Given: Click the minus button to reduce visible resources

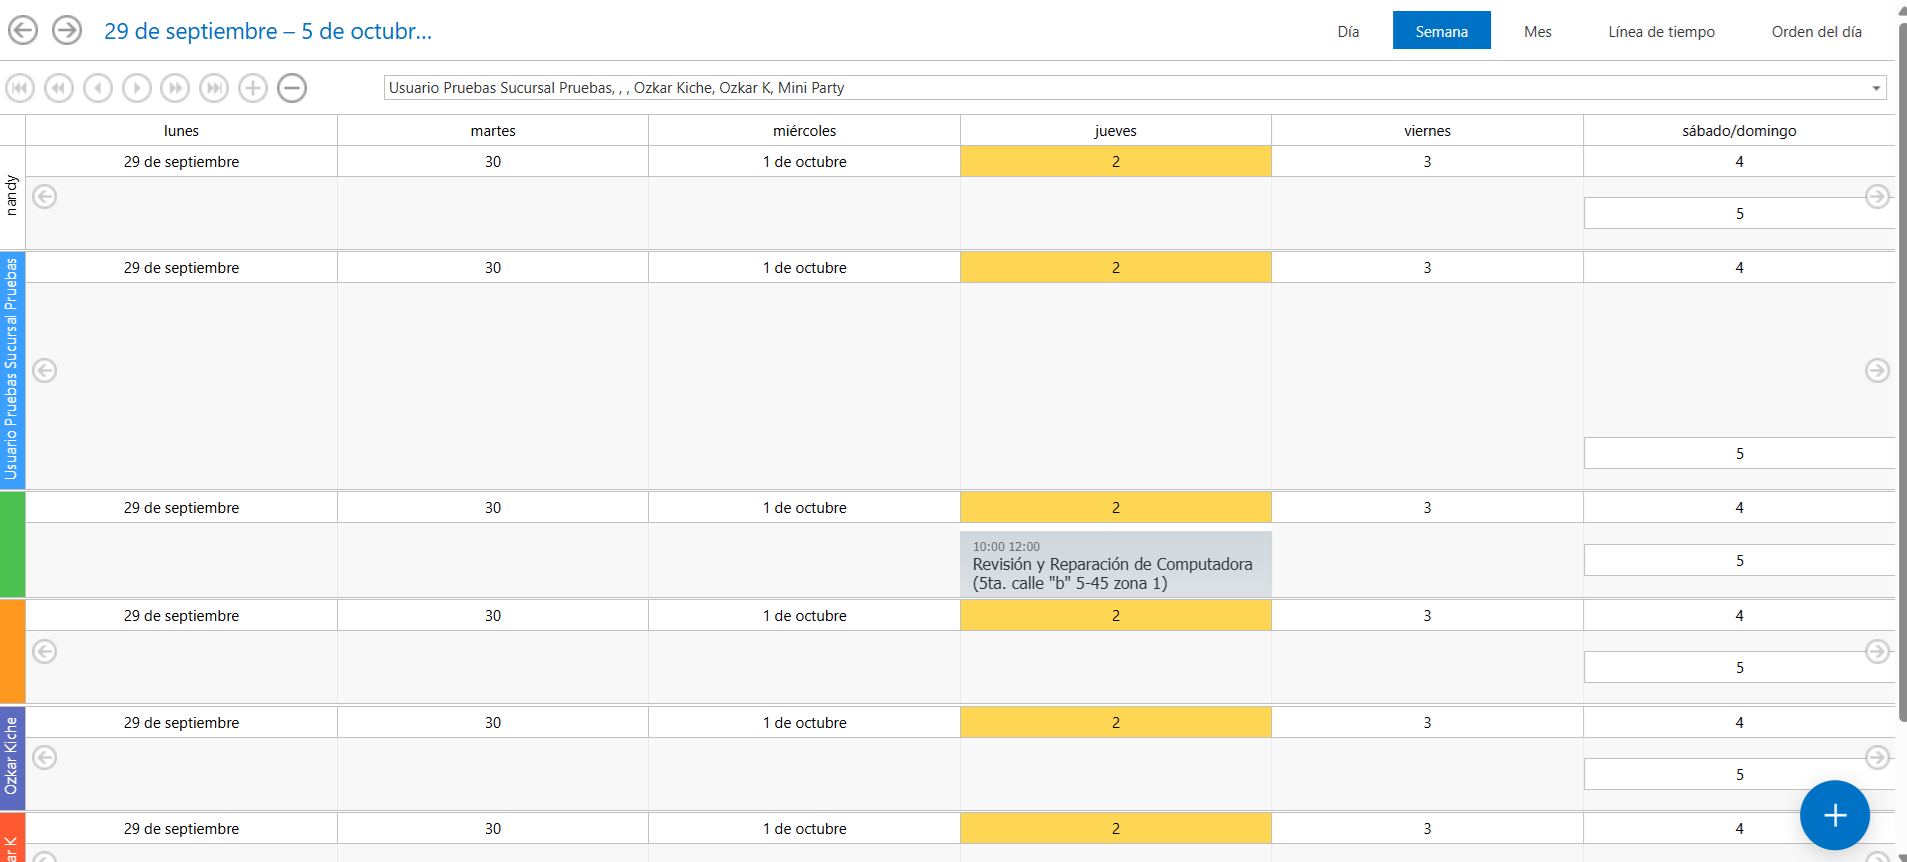Looking at the screenshot, I should [292, 88].
